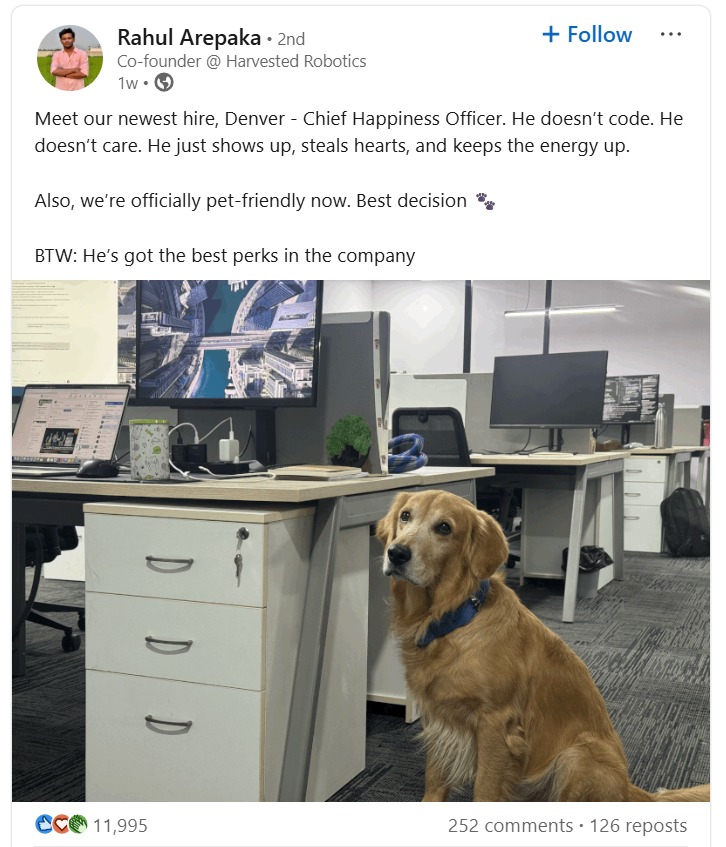
Task: Click the post text mentioning Denver
Action: point(359,132)
